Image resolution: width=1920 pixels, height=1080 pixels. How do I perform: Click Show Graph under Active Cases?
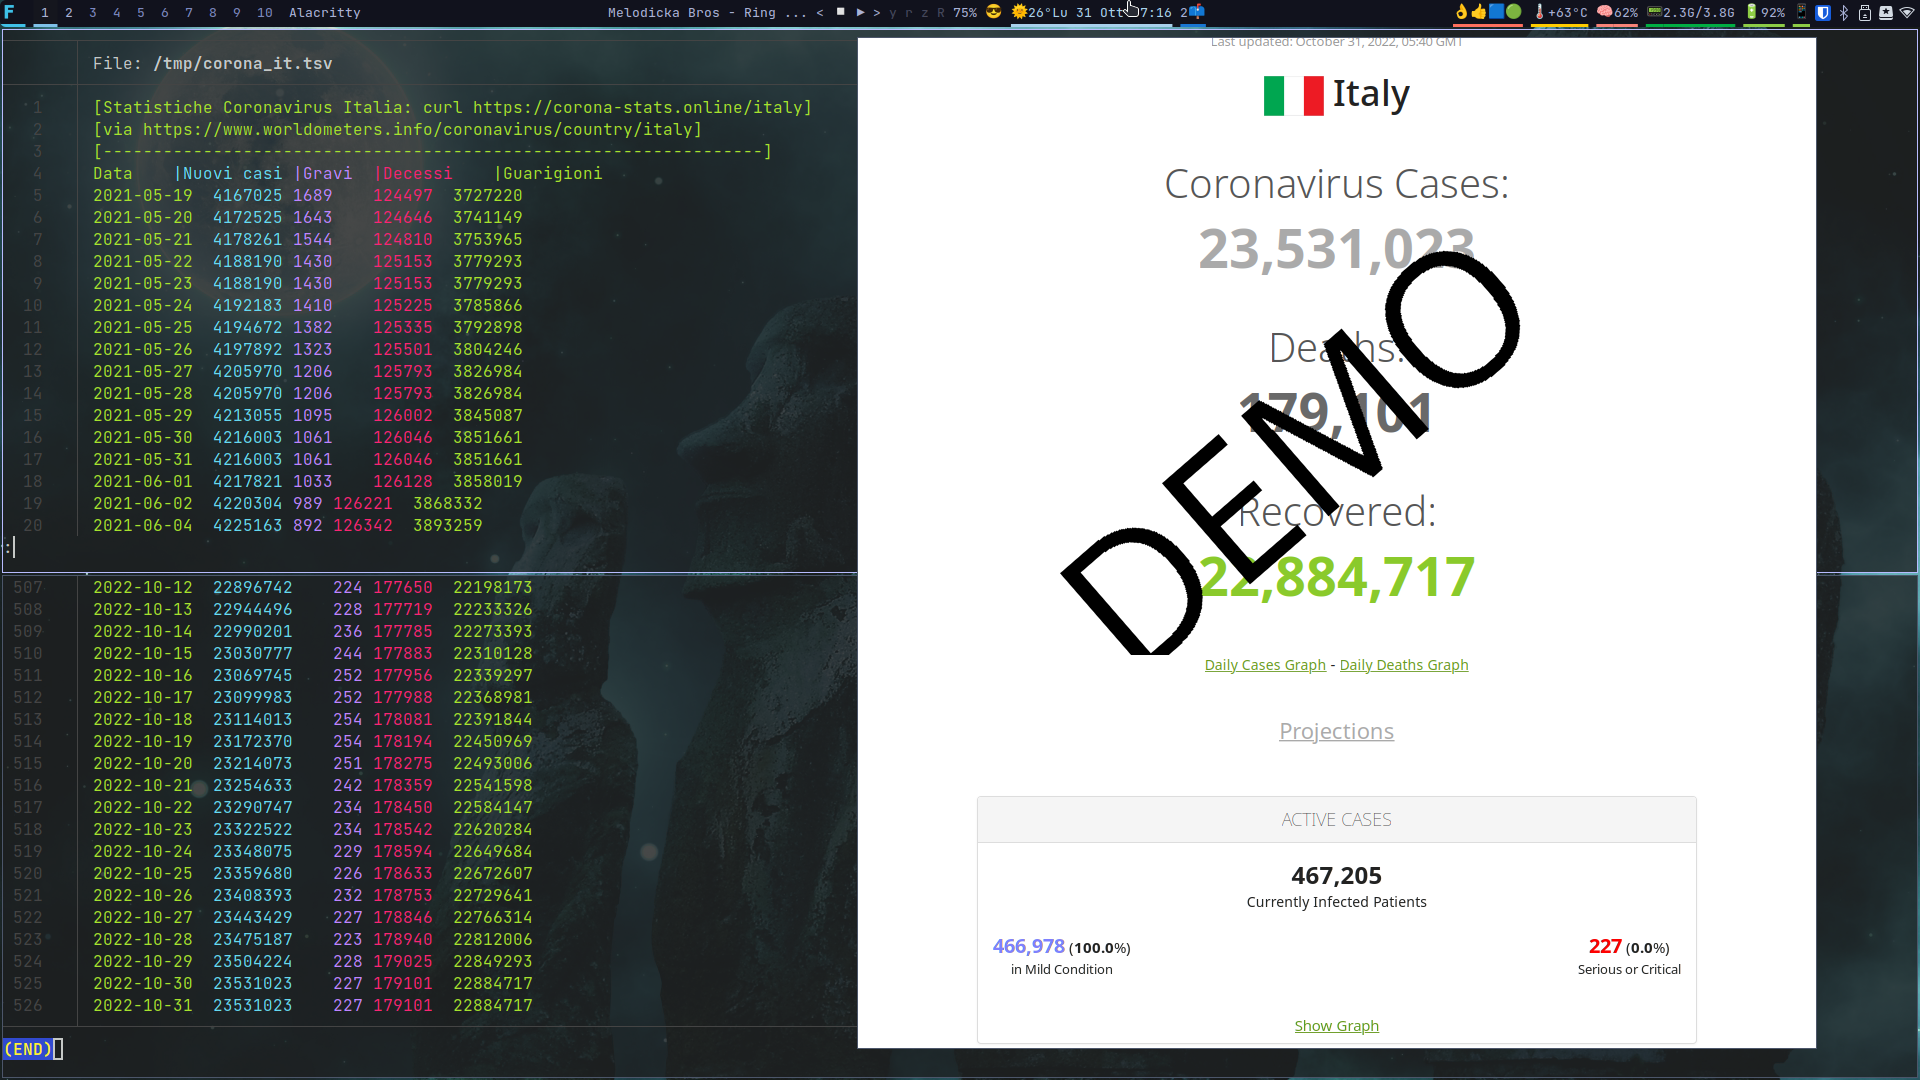(x=1336, y=1026)
